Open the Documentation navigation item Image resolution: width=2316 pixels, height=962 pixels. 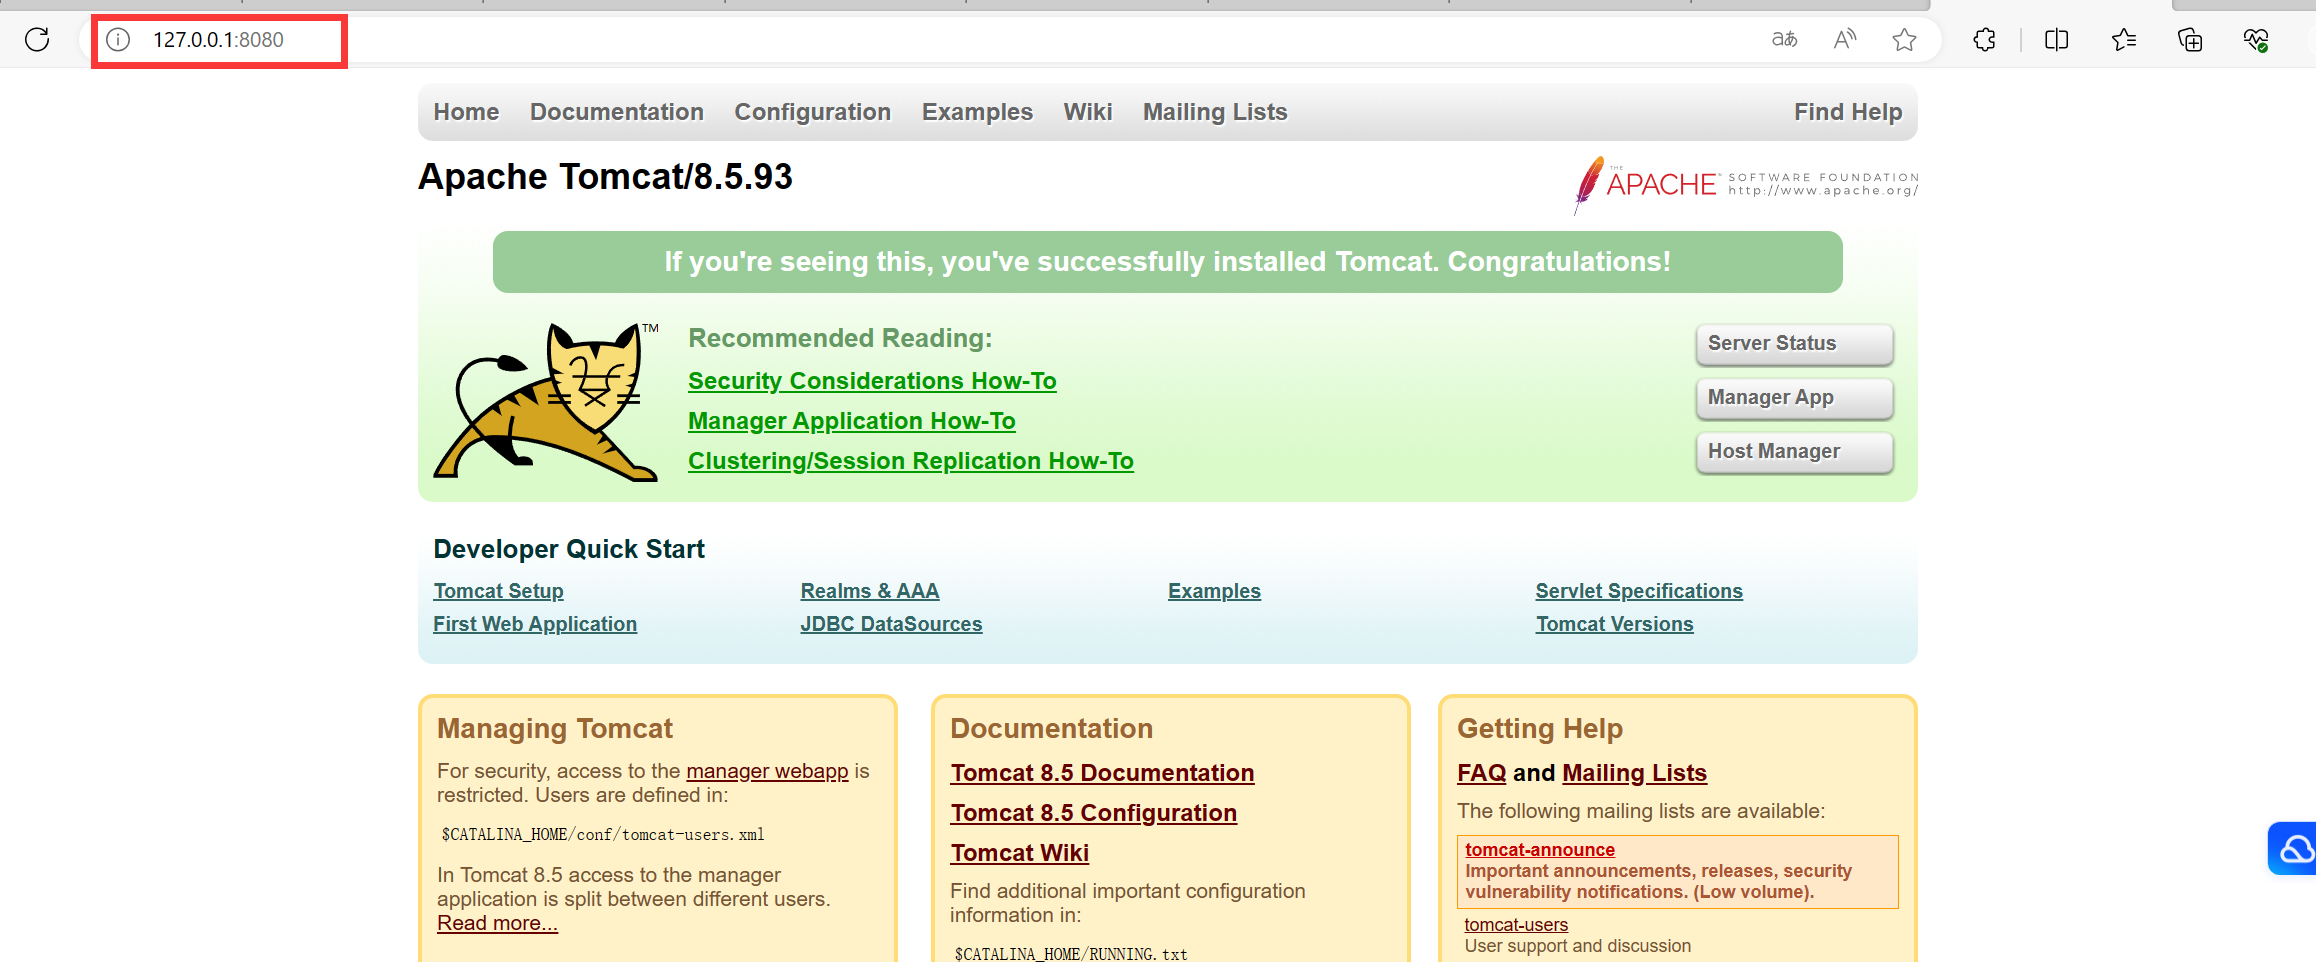coord(617,112)
